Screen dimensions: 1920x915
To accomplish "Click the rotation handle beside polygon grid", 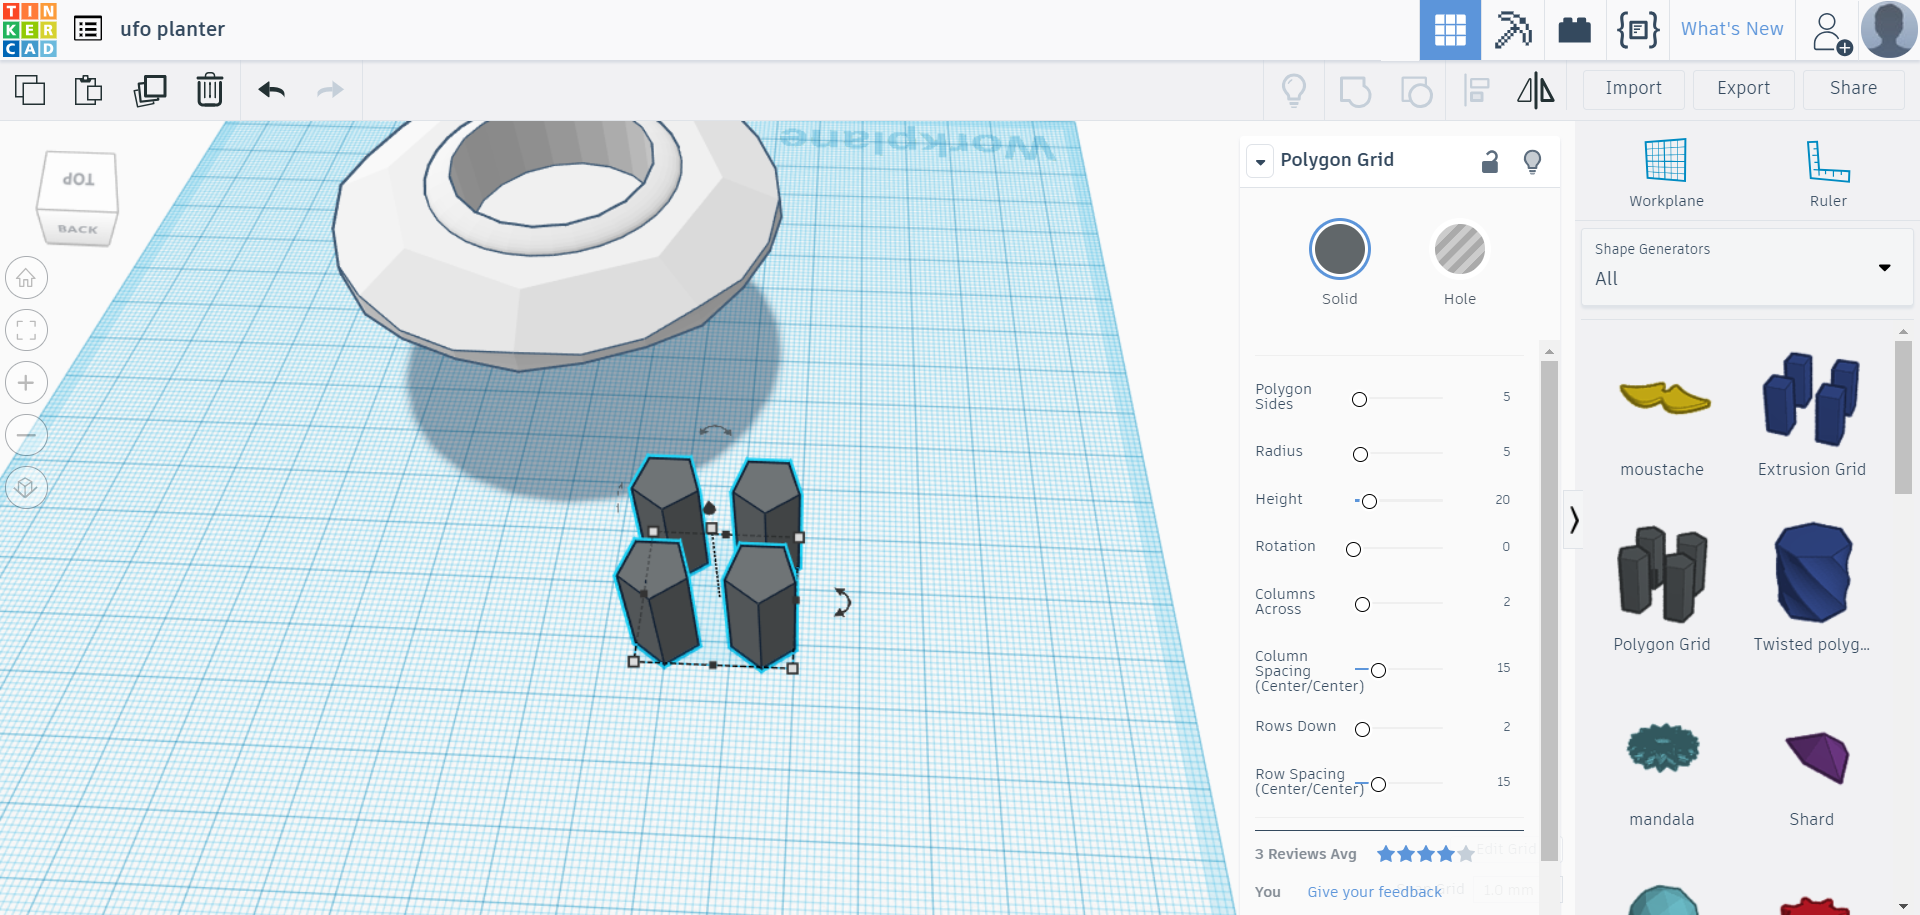I will (x=842, y=602).
